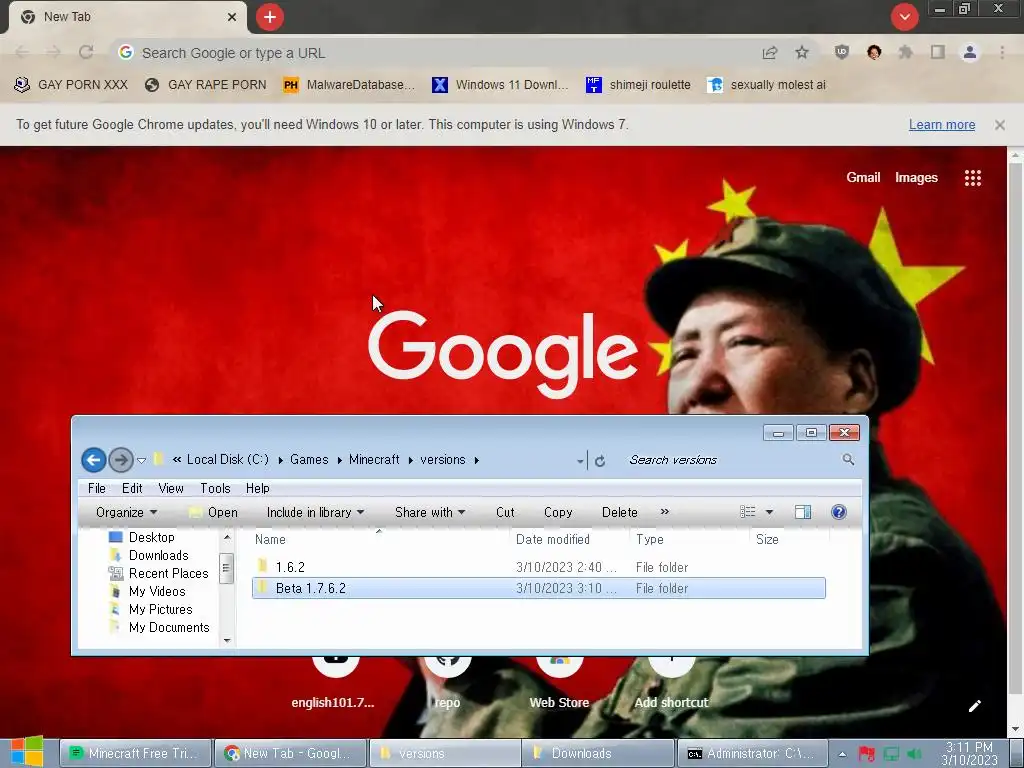Screen dimensions: 1024x768
Task: Open the Explorer View menu
Action: click(x=171, y=488)
